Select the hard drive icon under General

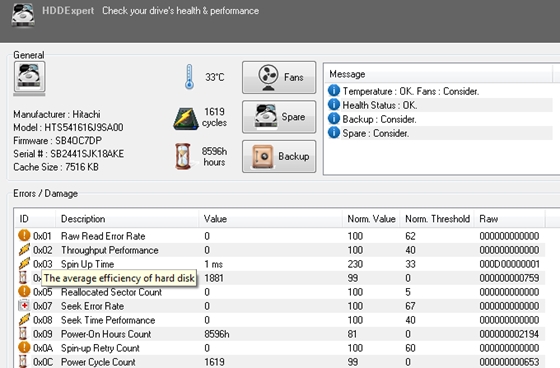[x=29, y=76]
